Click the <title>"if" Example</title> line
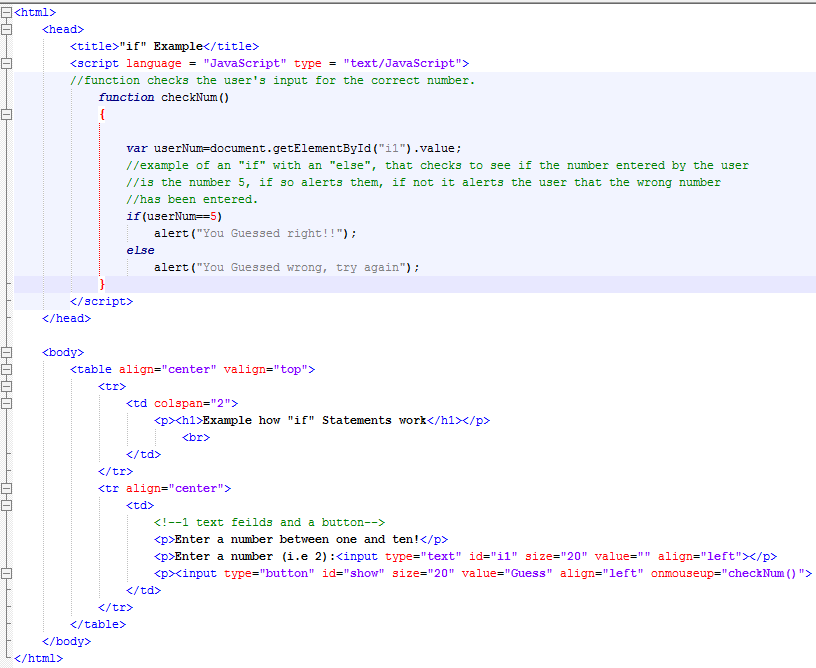Screen dimensions: 816x668 click(x=164, y=46)
